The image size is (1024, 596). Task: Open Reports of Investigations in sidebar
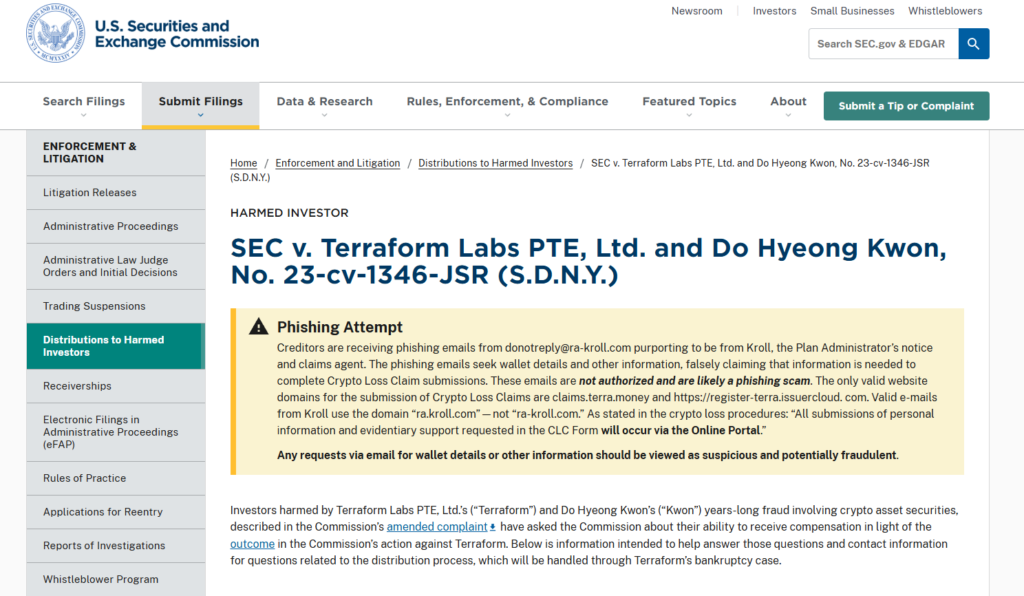116,546
